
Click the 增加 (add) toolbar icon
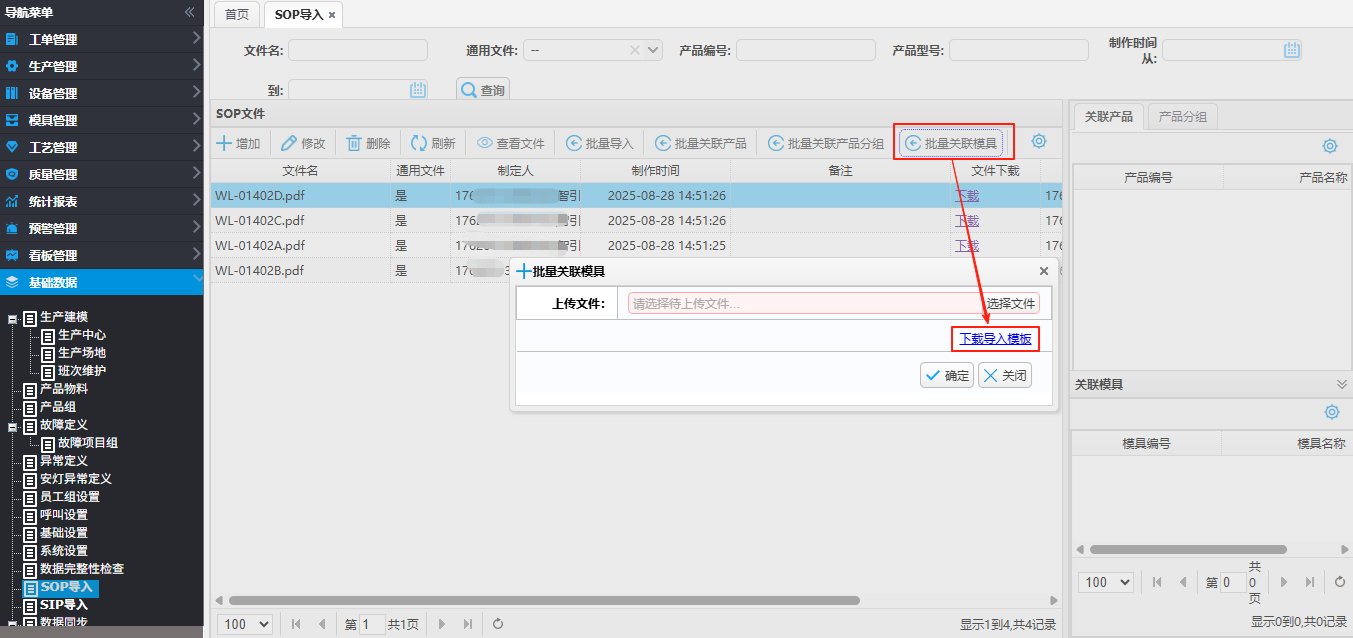click(x=225, y=143)
